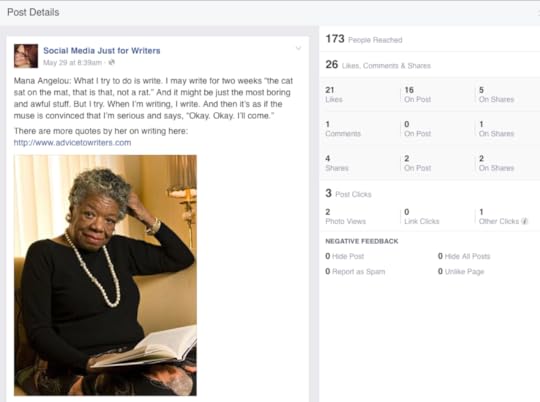Click the 3 Post Clicks heading
The image size is (540, 402).
tap(348, 193)
